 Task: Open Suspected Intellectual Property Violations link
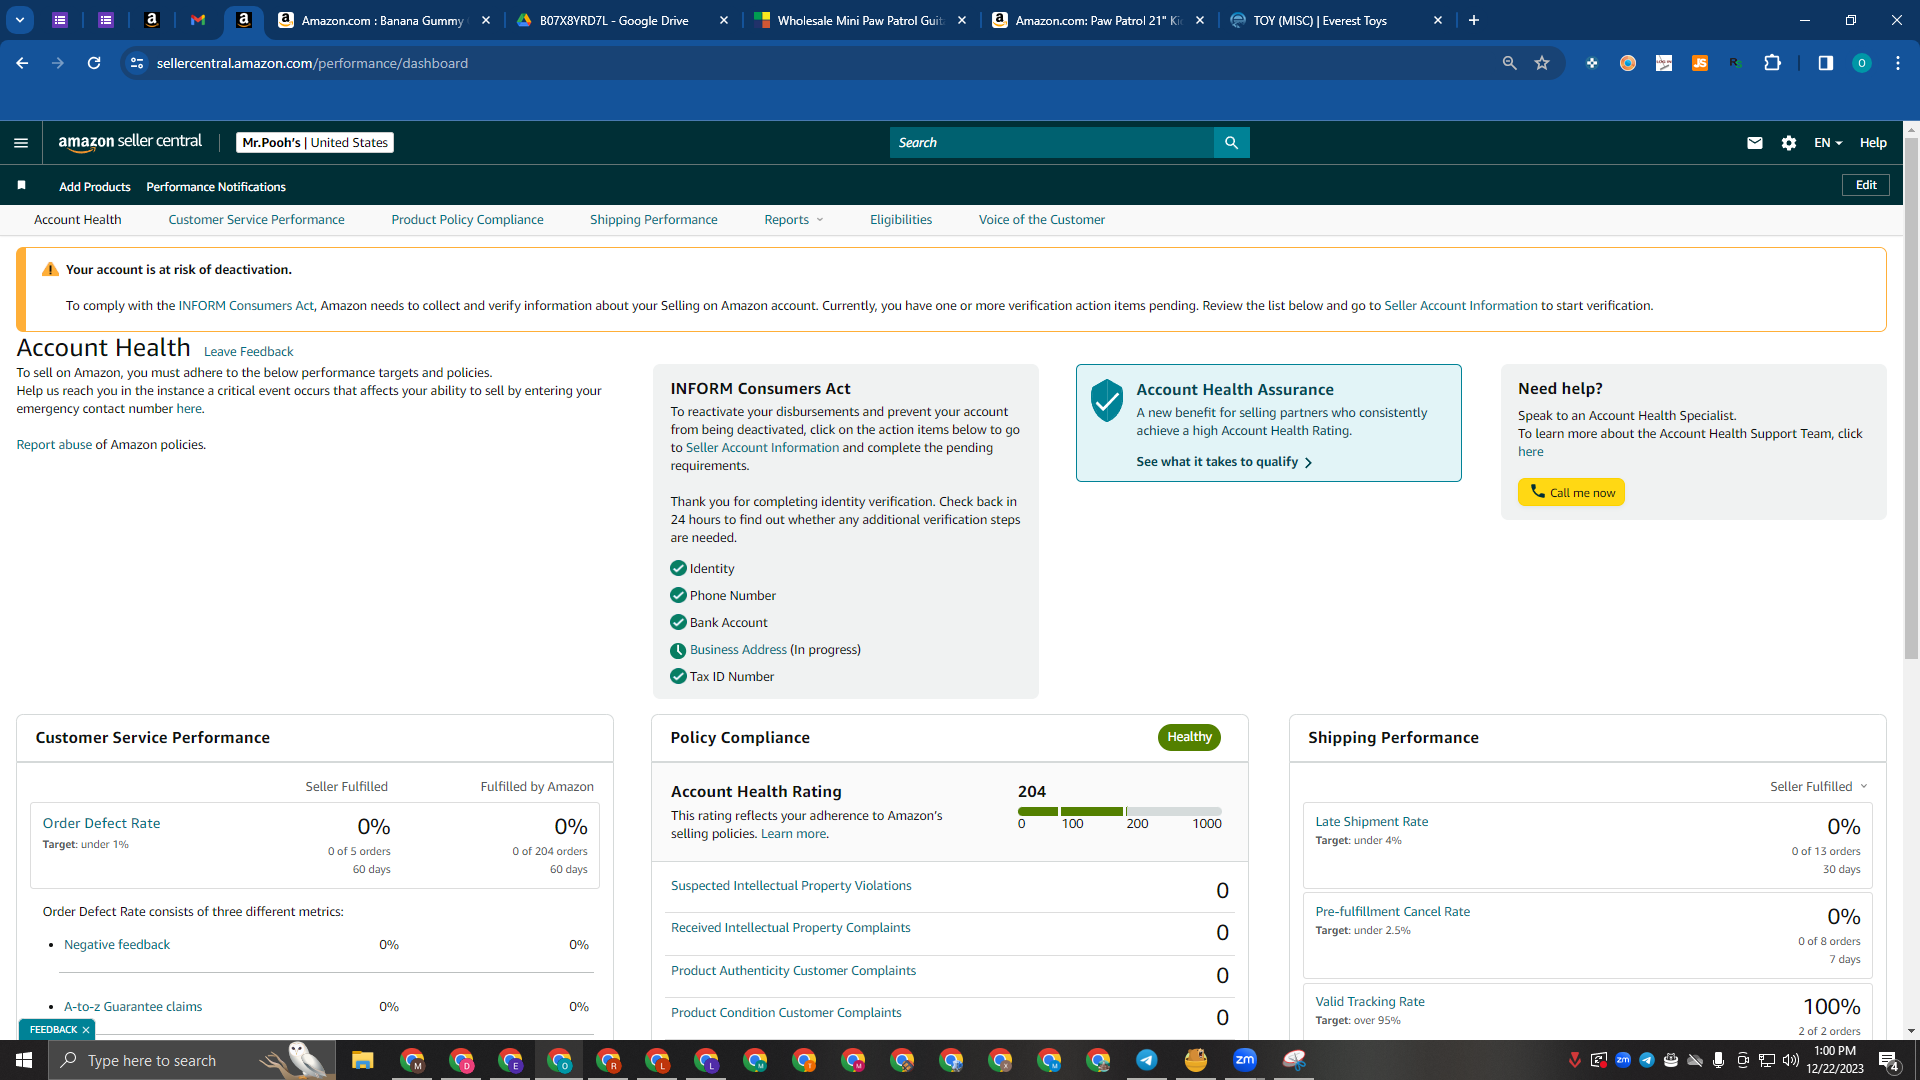pos(791,886)
